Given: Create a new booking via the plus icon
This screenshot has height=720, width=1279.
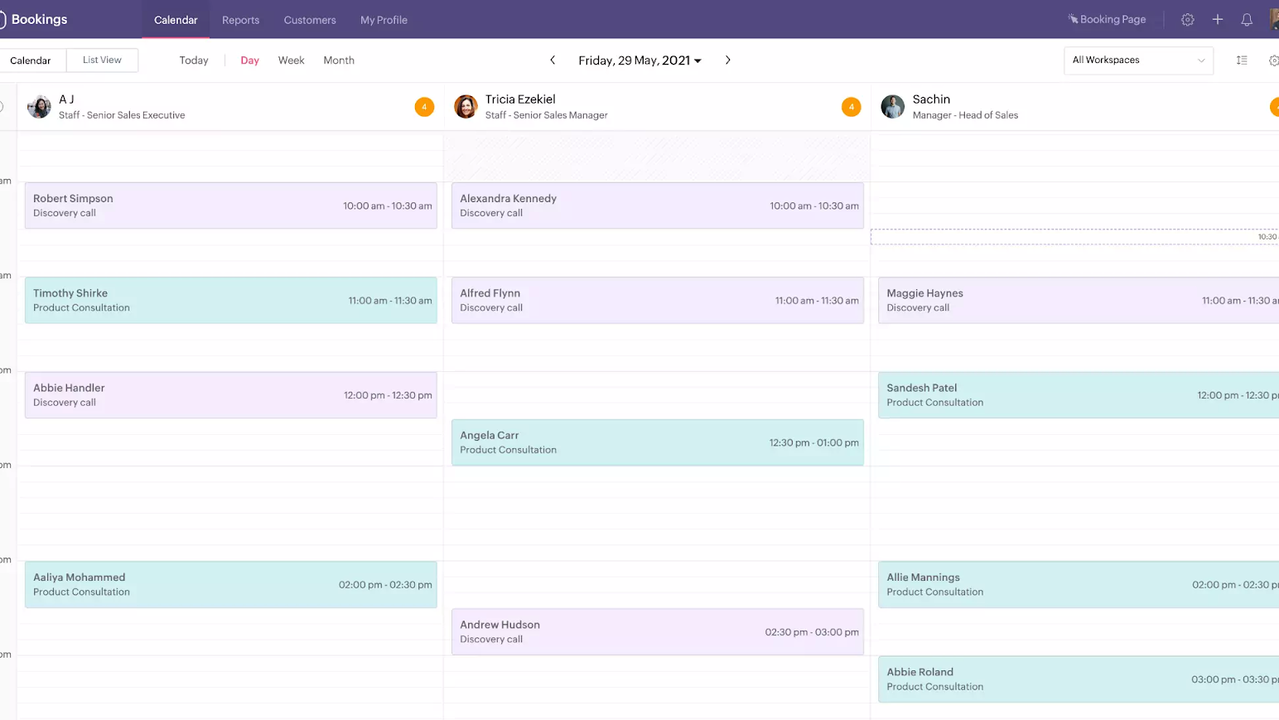Looking at the screenshot, I should (x=1217, y=19).
